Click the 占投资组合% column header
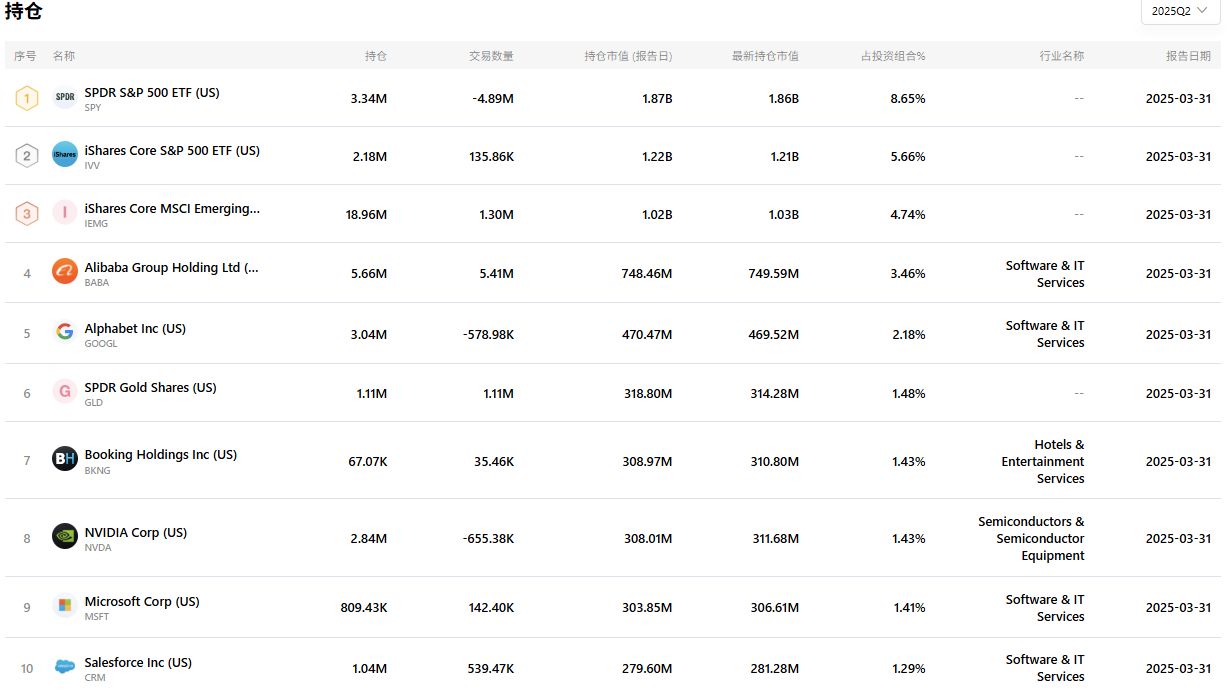 pos(894,56)
